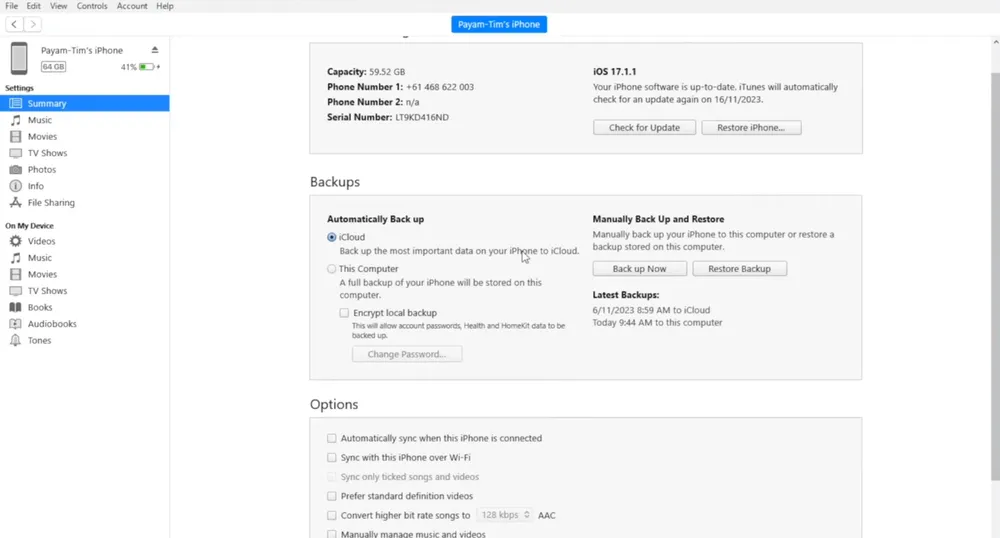Click the Capacity 59.52 GB text

point(366,71)
